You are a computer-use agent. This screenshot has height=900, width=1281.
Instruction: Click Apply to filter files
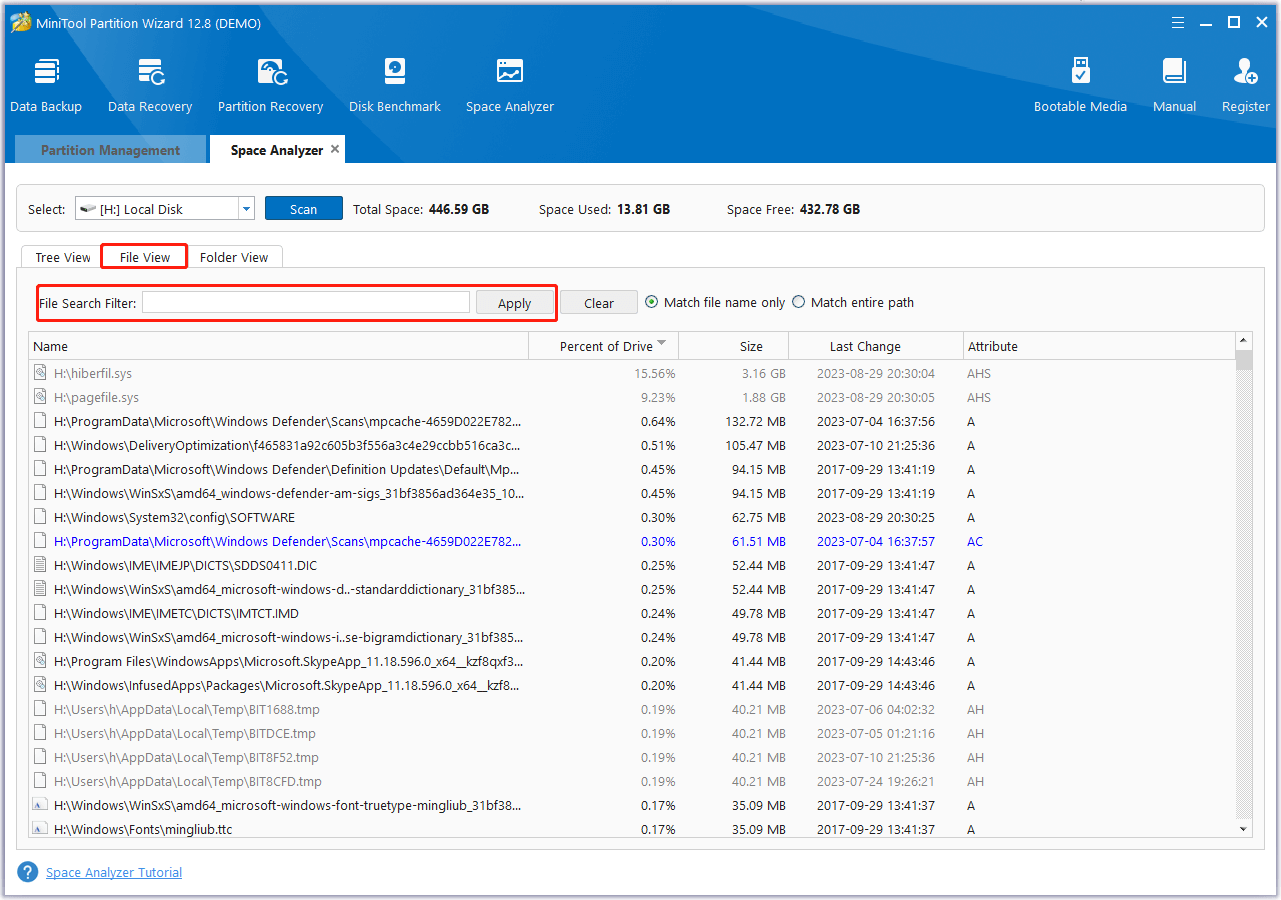pyautogui.click(x=514, y=303)
